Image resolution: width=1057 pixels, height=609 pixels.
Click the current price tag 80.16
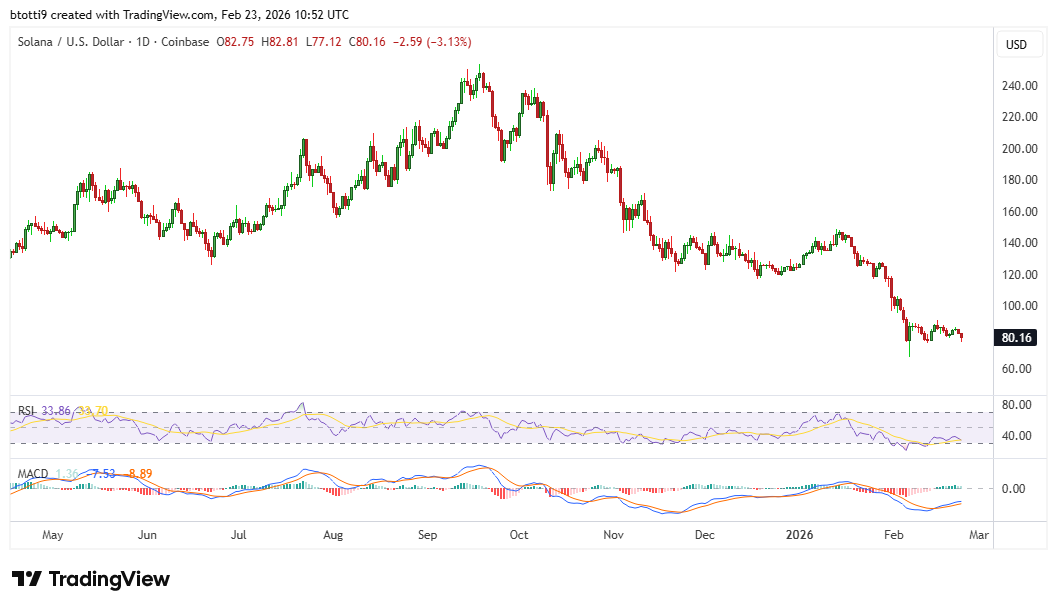[1018, 338]
